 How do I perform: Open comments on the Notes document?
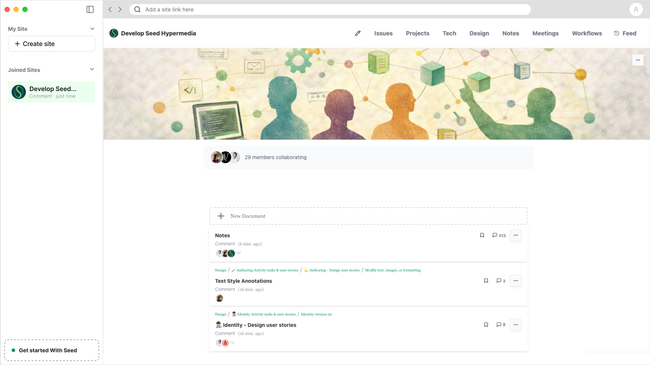(x=499, y=235)
